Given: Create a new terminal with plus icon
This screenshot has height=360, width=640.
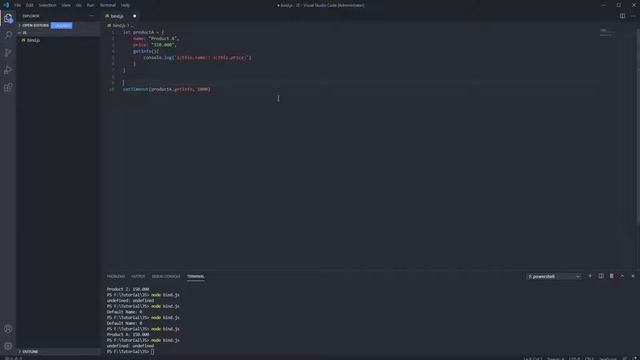Looking at the screenshot, I should [x=590, y=276].
